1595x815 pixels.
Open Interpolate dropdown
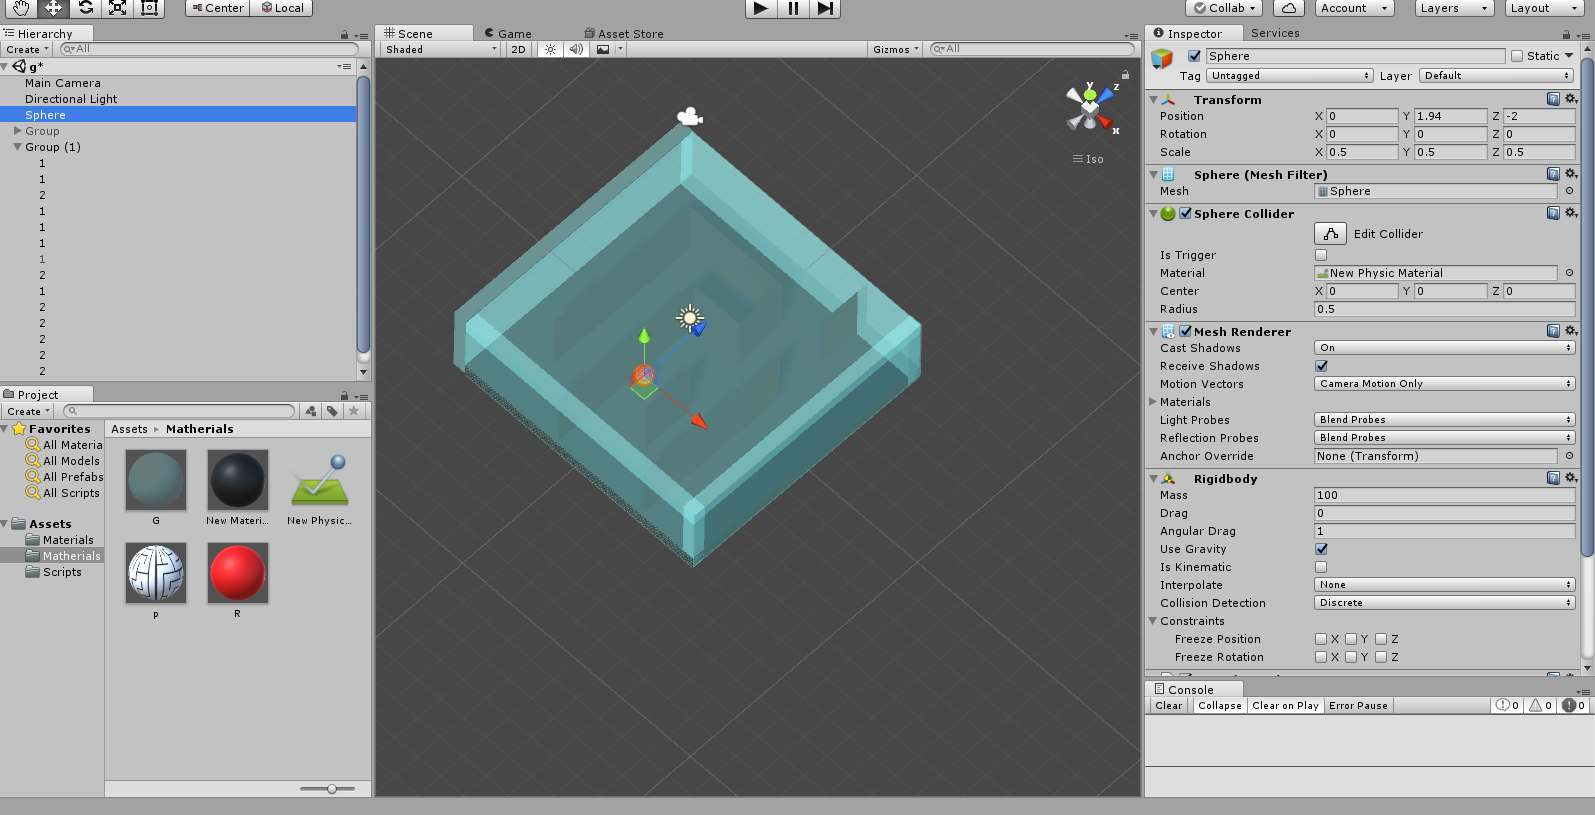[x=1445, y=585]
